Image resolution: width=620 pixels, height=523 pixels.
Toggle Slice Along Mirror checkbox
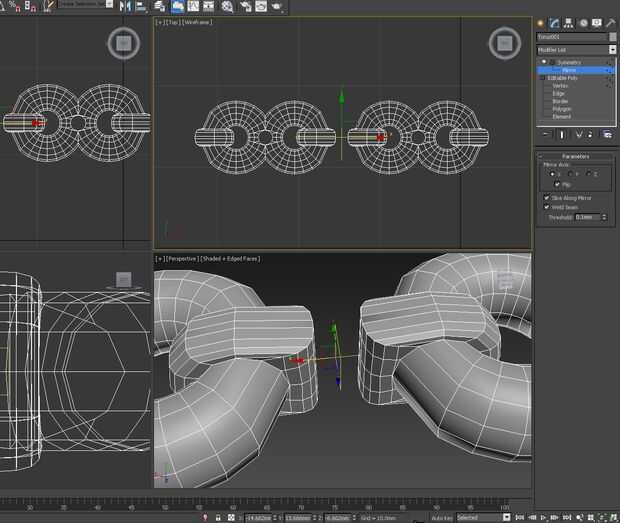pyautogui.click(x=546, y=198)
